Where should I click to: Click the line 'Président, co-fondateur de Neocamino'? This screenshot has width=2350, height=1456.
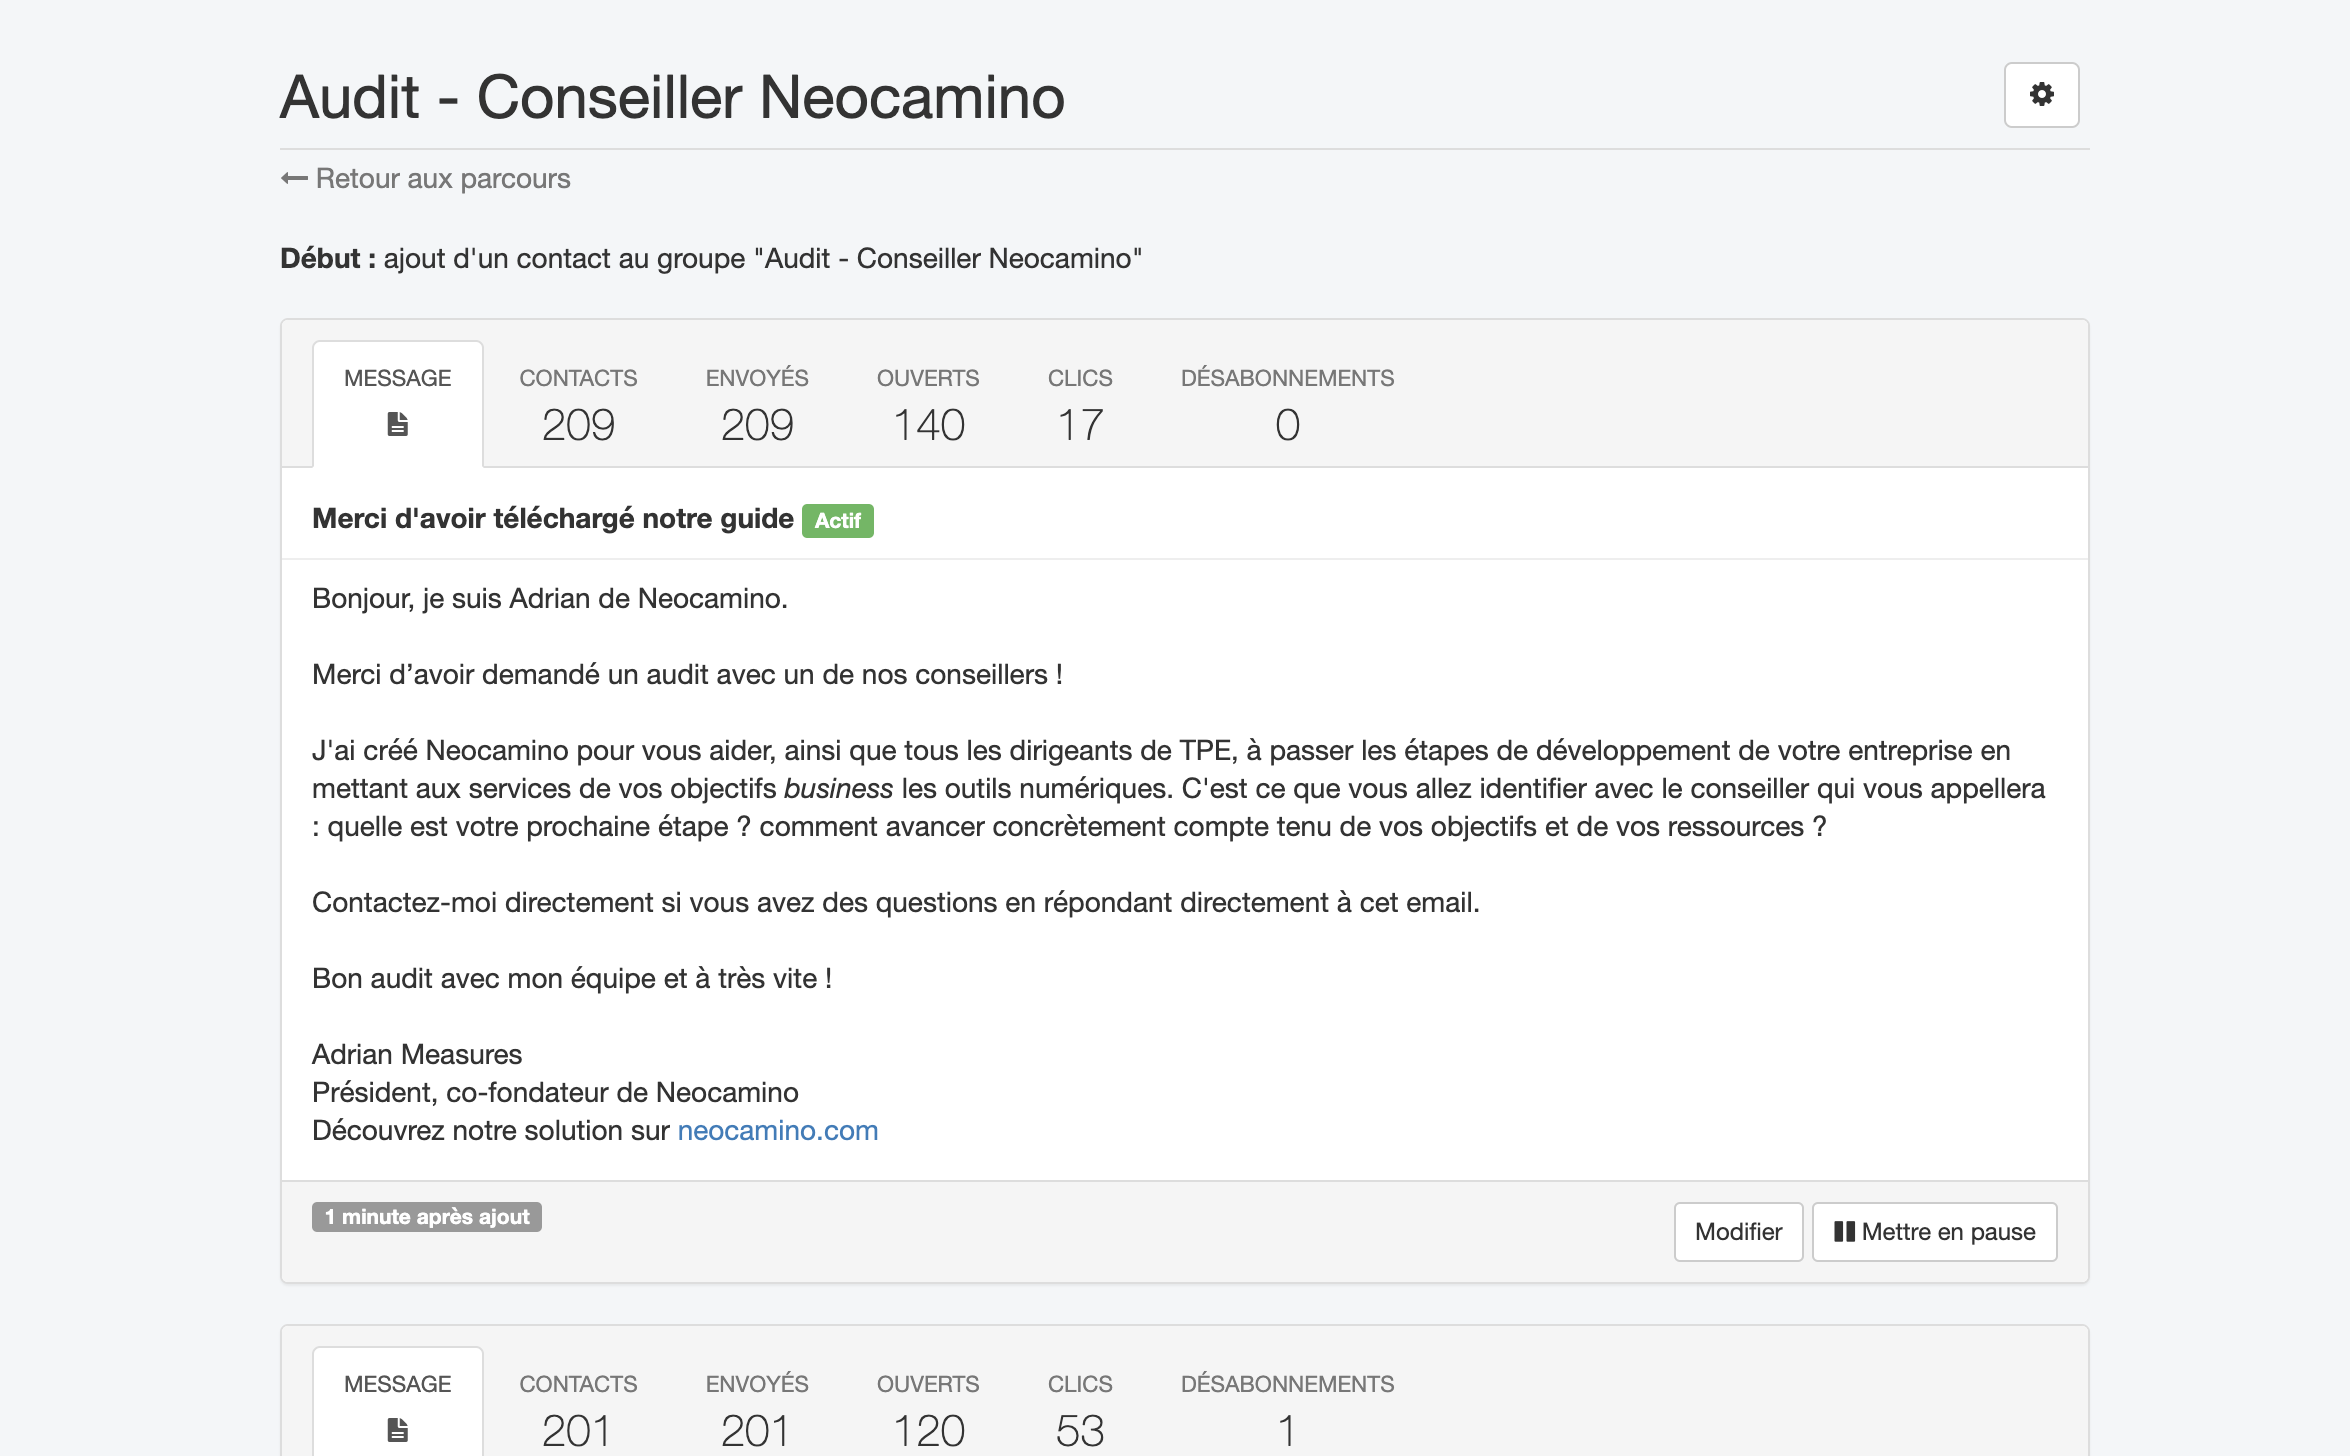pyautogui.click(x=555, y=1093)
